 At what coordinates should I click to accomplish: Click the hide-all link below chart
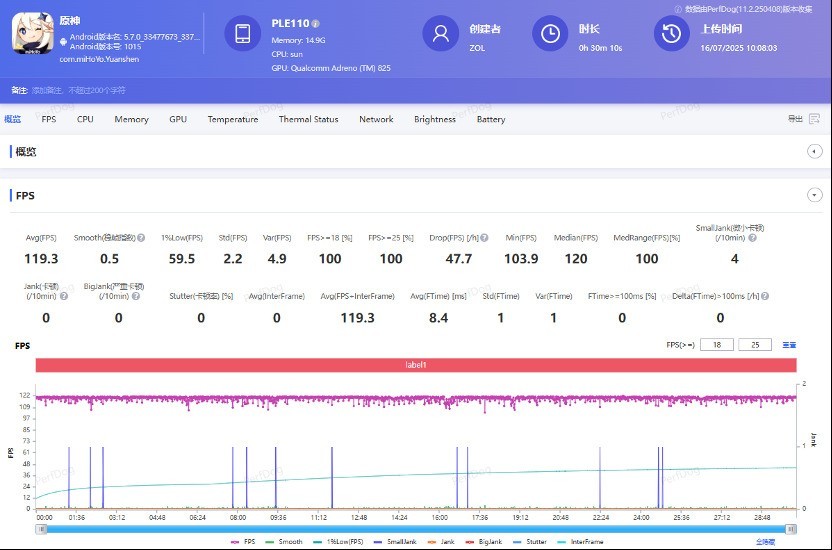[x=764, y=541]
